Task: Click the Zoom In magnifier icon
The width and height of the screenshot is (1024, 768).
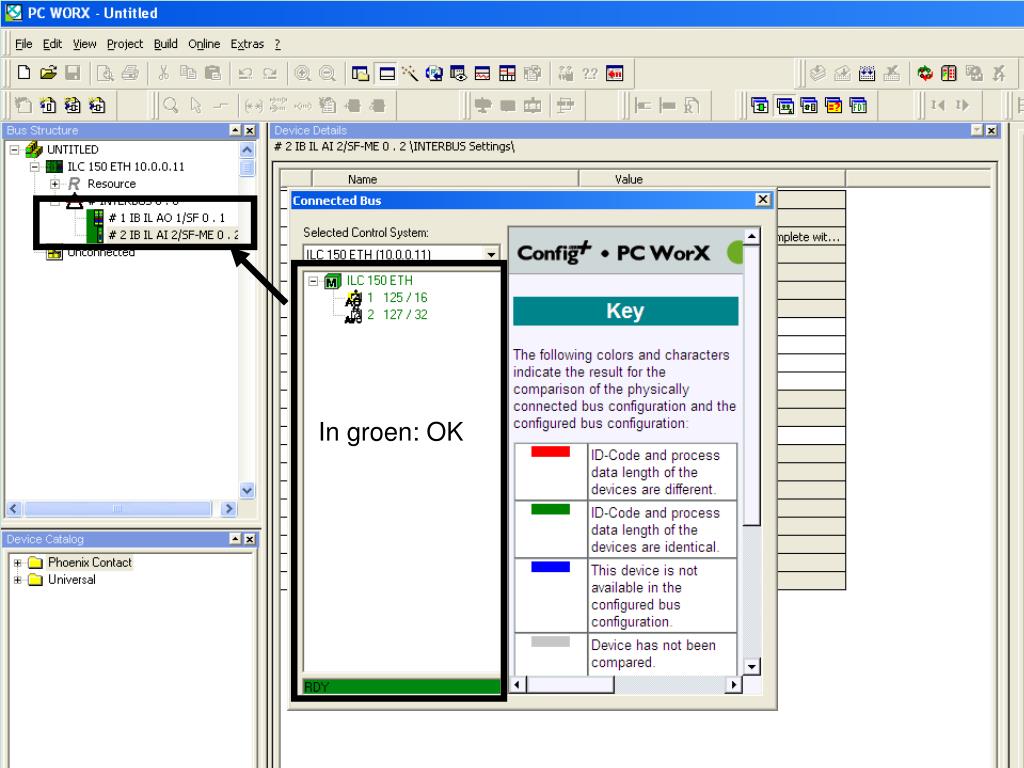Action: (x=302, y=72)
